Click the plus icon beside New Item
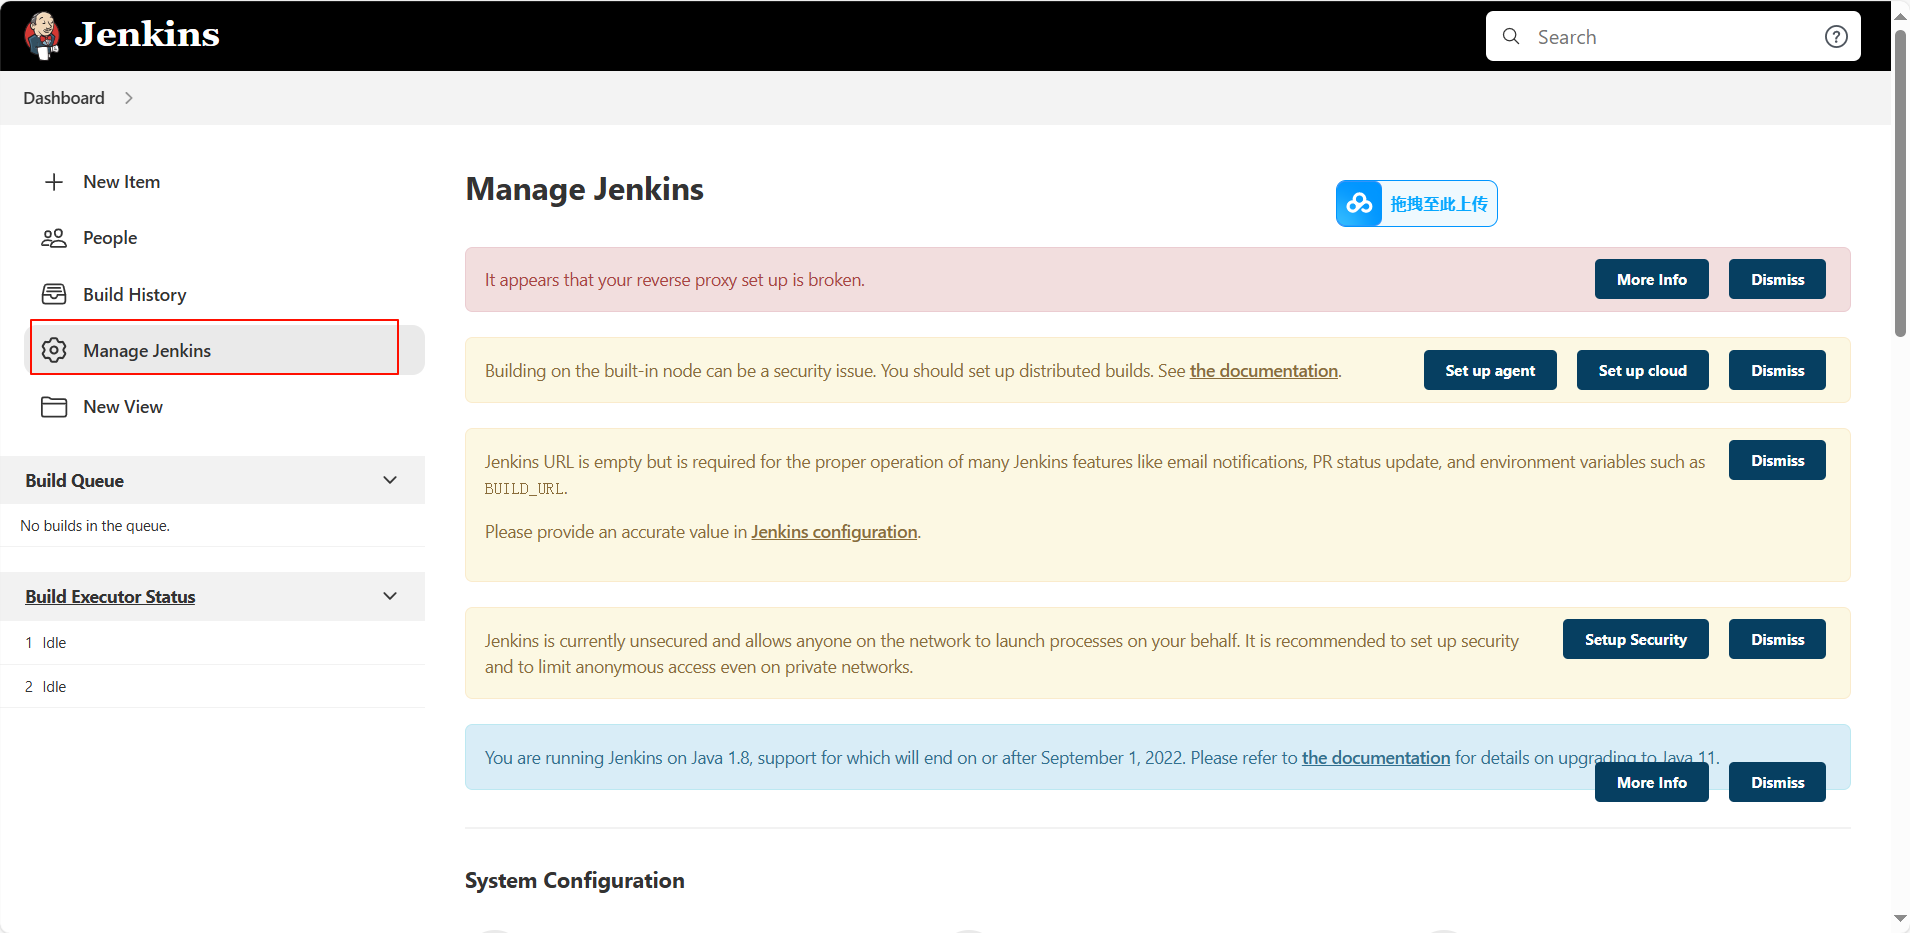The width and height of the screenshot is (1910, 933). [54, 182]
